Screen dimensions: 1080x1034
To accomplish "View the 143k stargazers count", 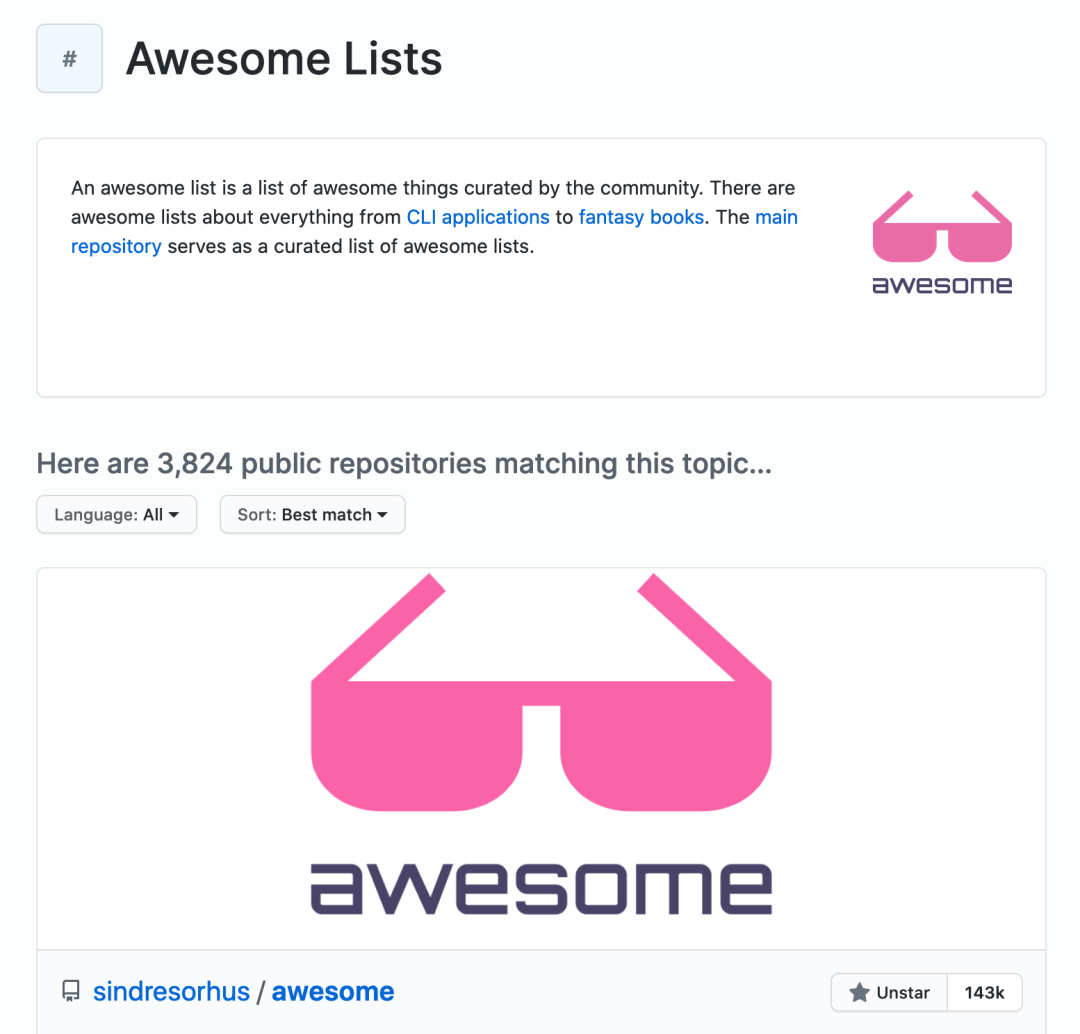I will [x=984, y=993].
